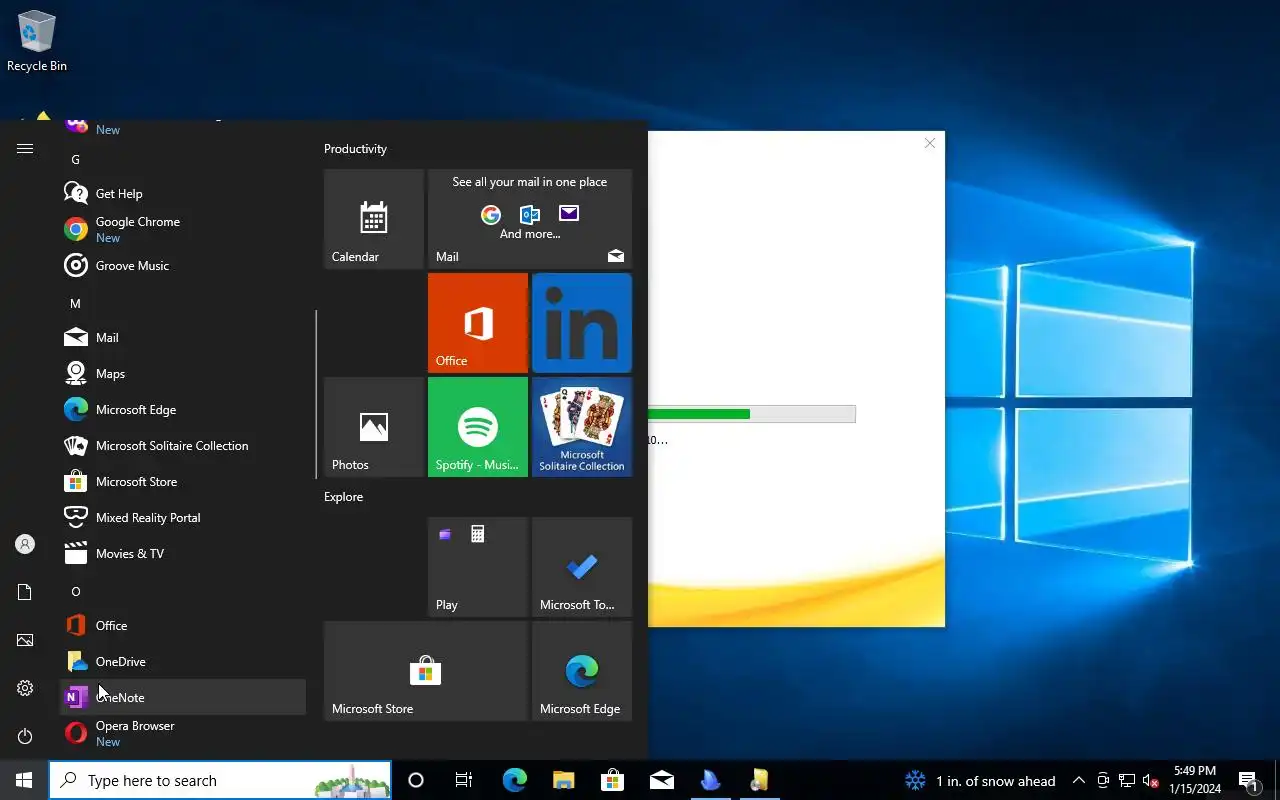Open Microsoft Store from taskbar
Screen dimensions: 1280x800
[x=612, y=780]
